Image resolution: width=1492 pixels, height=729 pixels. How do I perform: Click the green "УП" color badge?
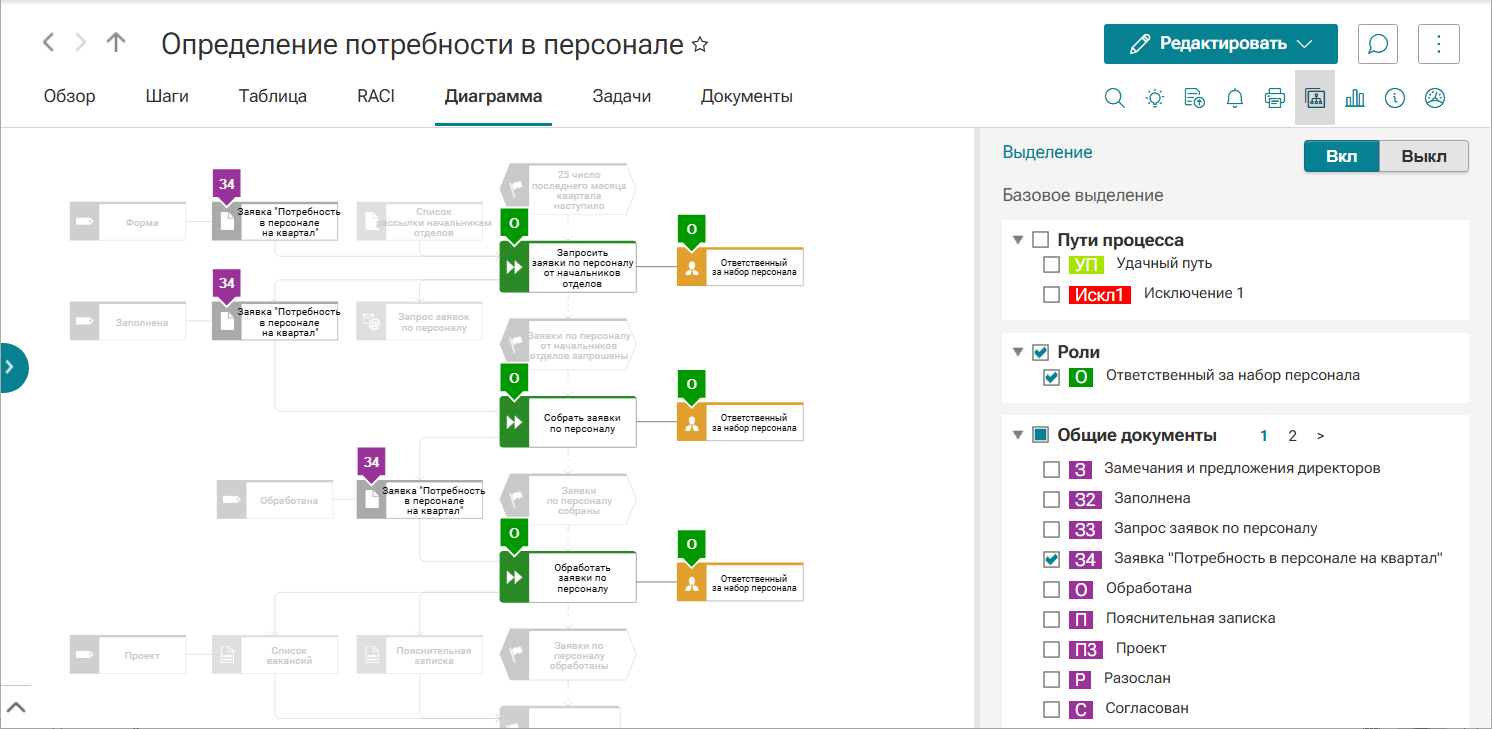click(x=1087, y=264)
